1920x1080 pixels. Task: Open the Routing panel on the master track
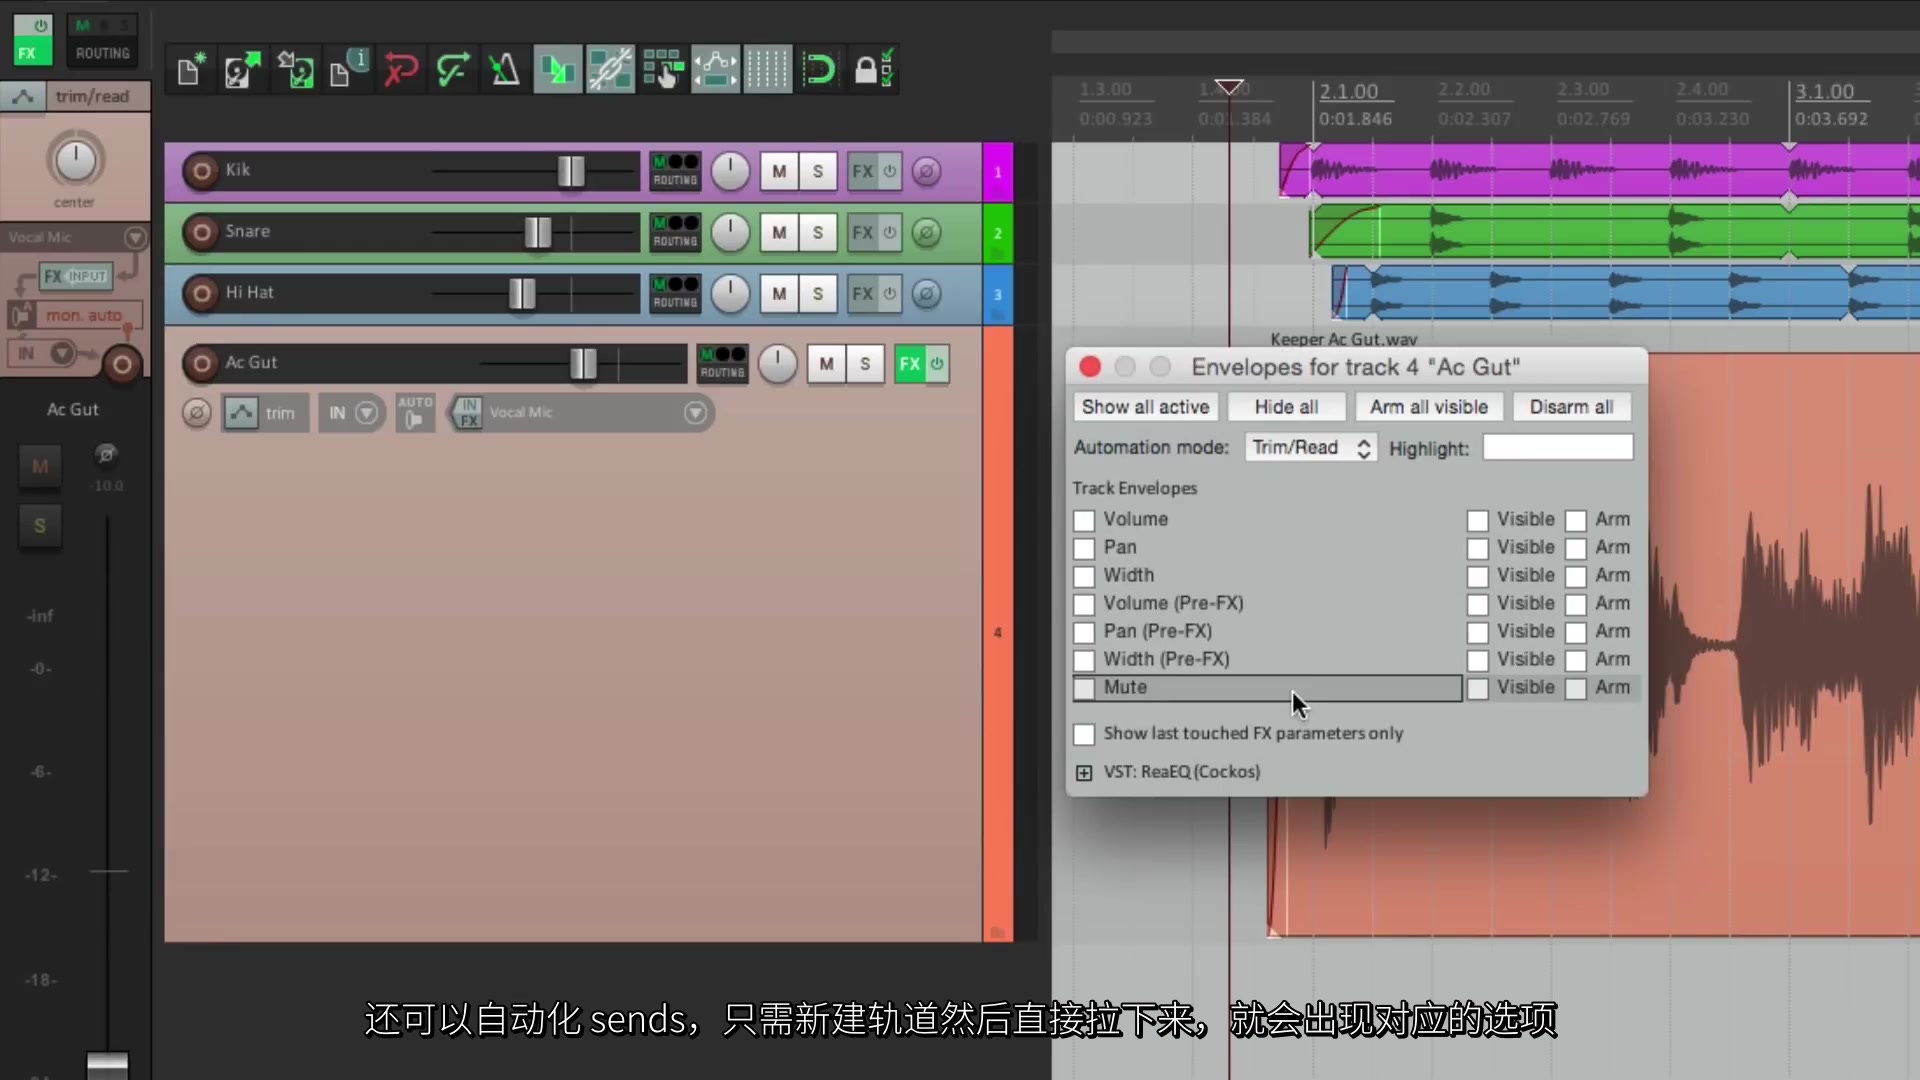click(101, 53)
